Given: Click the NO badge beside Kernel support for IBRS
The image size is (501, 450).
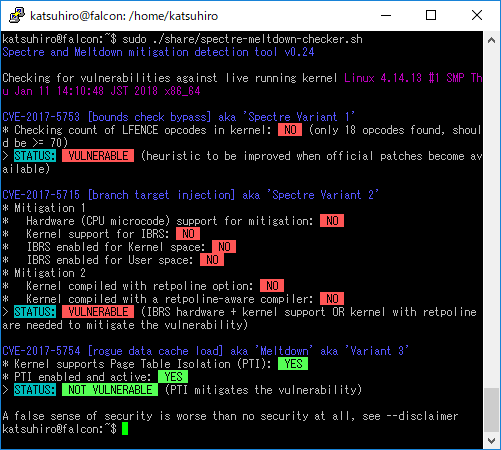Looking at the screenshot, I should 188,234.
